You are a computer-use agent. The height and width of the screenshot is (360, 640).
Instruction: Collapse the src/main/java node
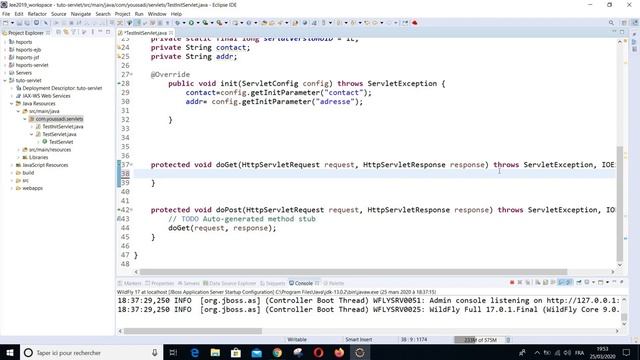pyautogui.click(x=18, y=111)
